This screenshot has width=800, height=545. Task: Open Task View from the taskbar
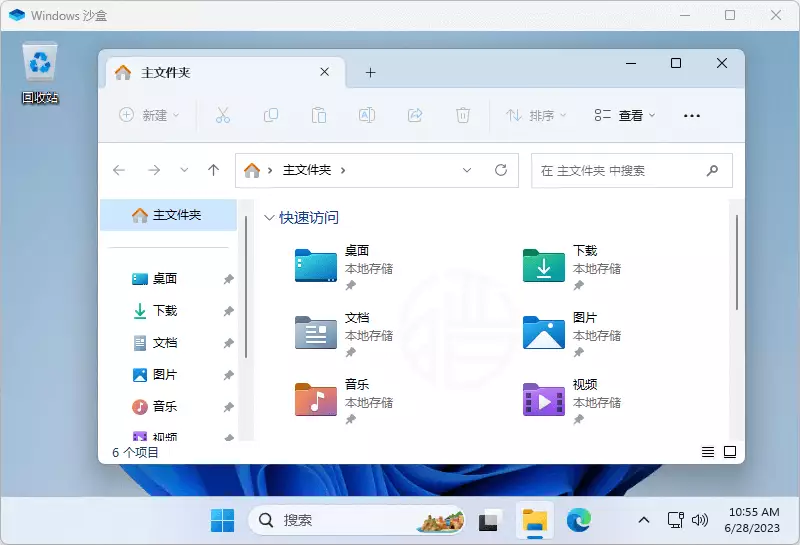pos(489,521)
